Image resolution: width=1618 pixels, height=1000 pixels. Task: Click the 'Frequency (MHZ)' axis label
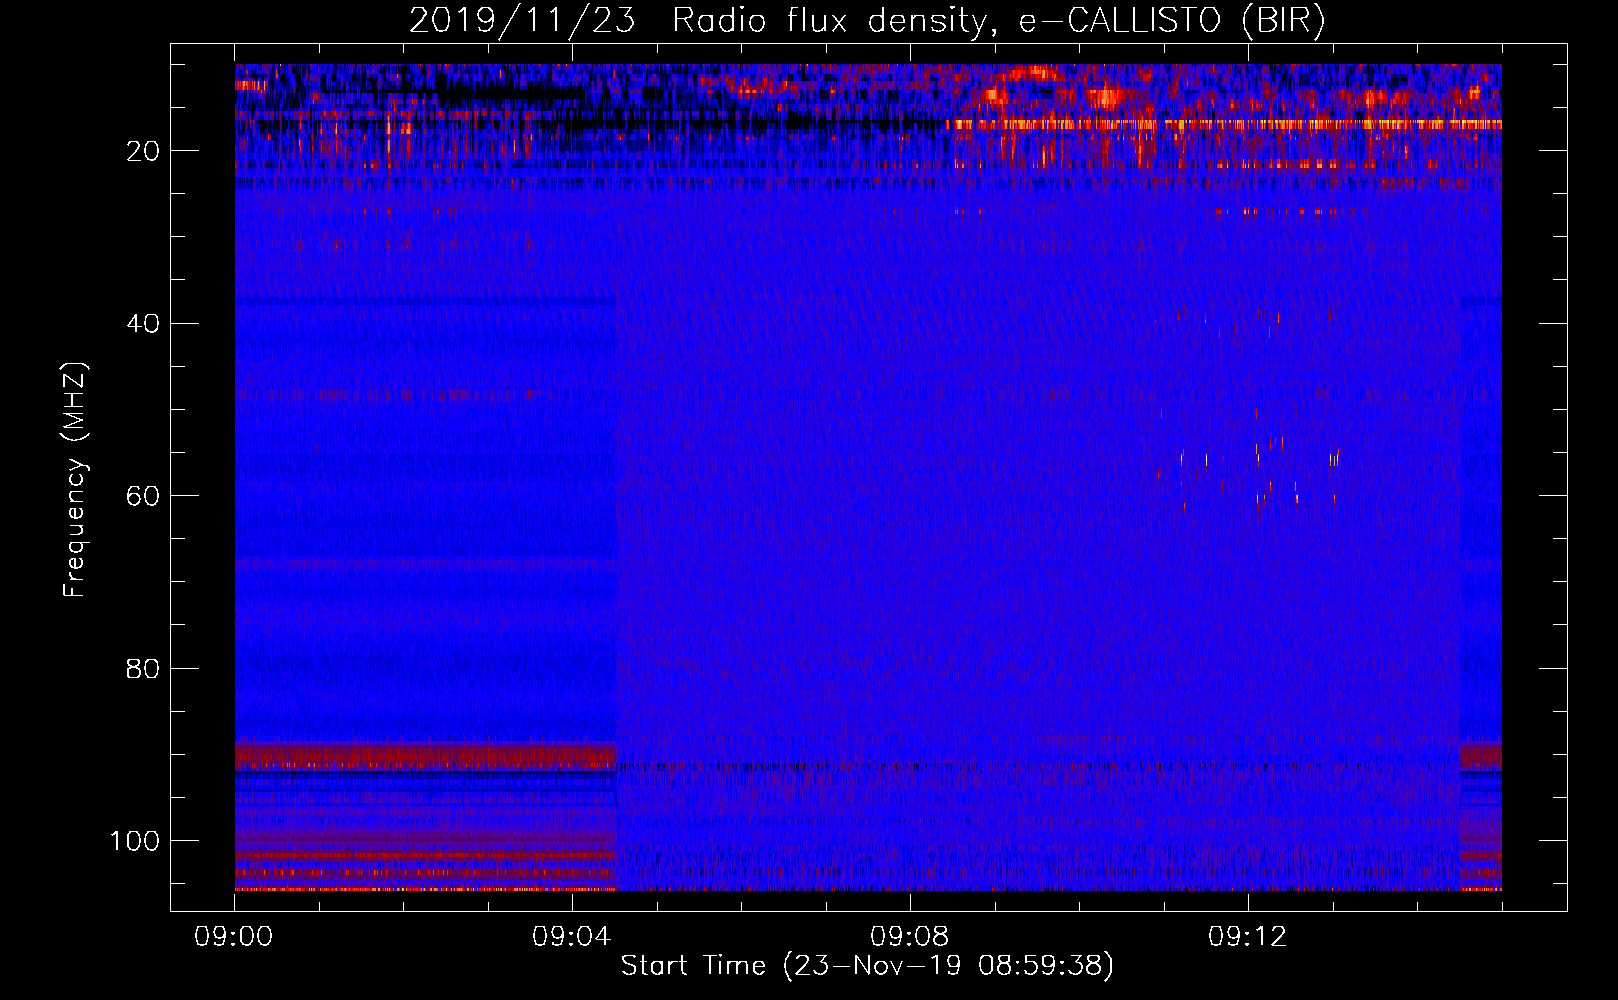[x=75, y=480]
